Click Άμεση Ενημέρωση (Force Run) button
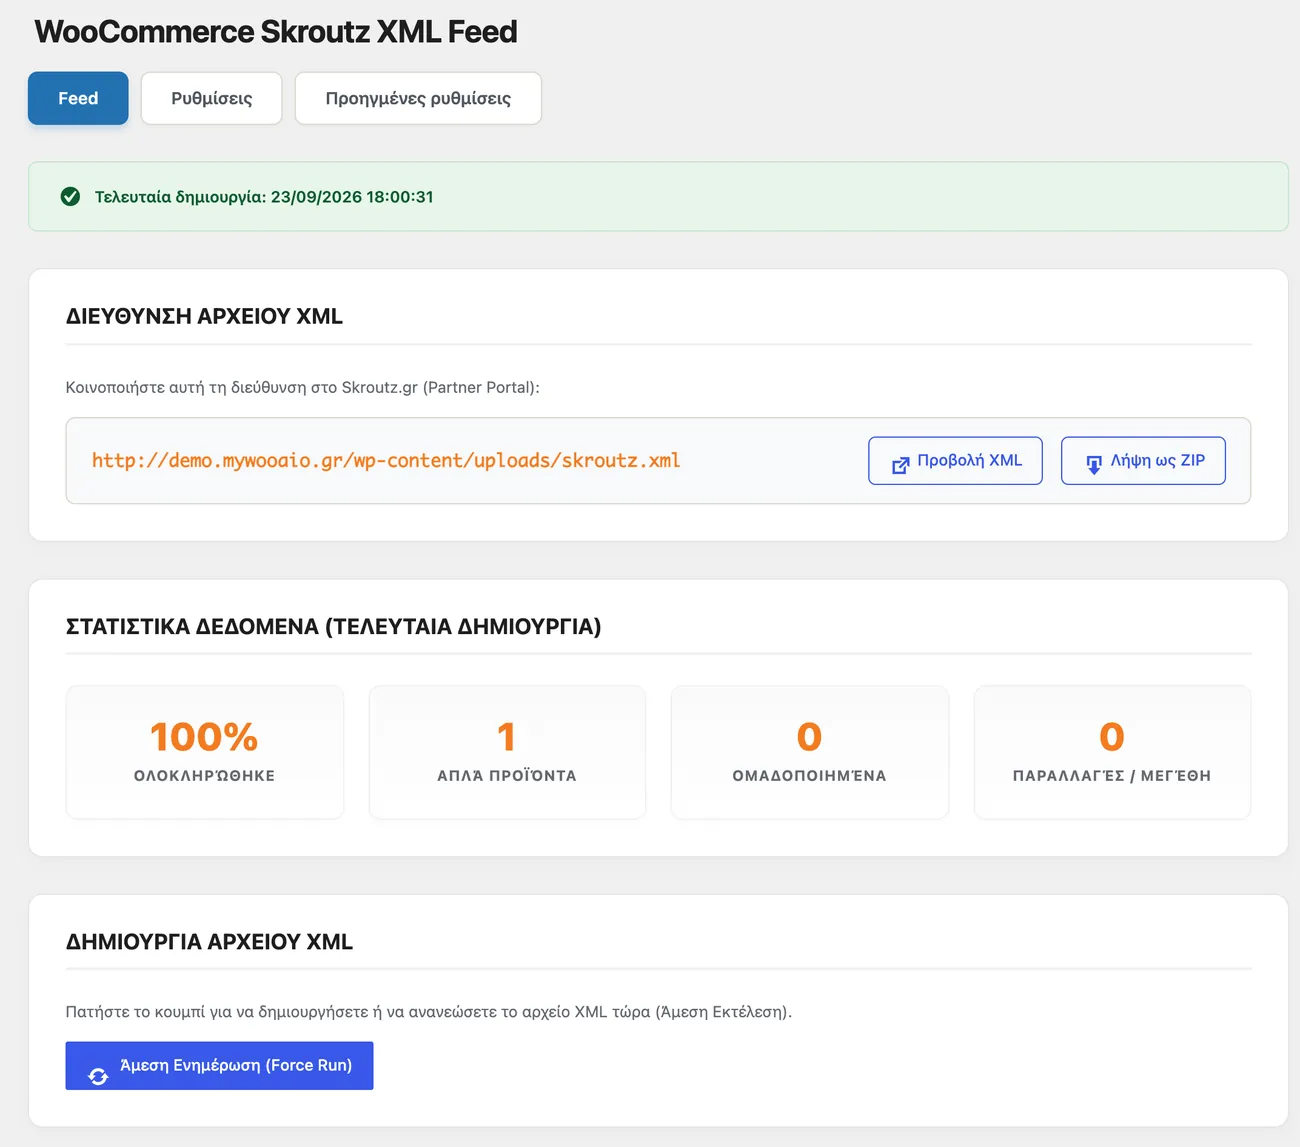Viewport: 1300px width, 1147px height. pyautogui.click(x=219, y=1066)
